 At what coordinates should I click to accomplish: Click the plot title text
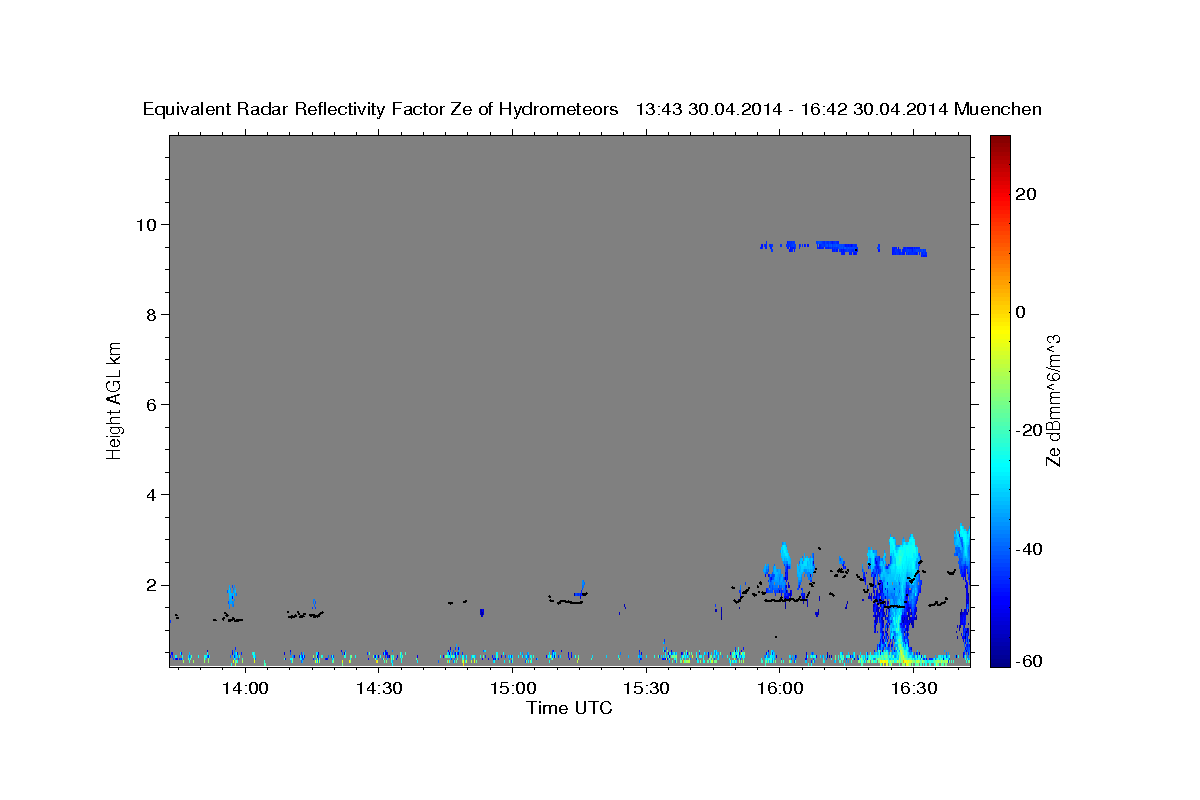pos(593,109)
